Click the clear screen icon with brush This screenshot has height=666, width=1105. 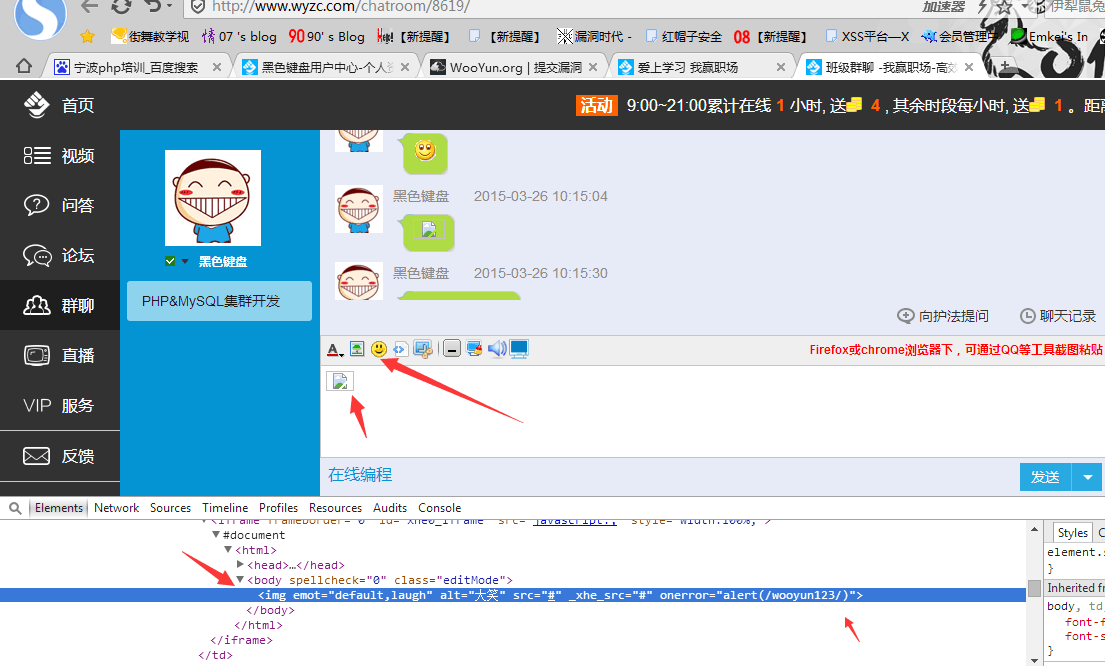click(474, 349)
